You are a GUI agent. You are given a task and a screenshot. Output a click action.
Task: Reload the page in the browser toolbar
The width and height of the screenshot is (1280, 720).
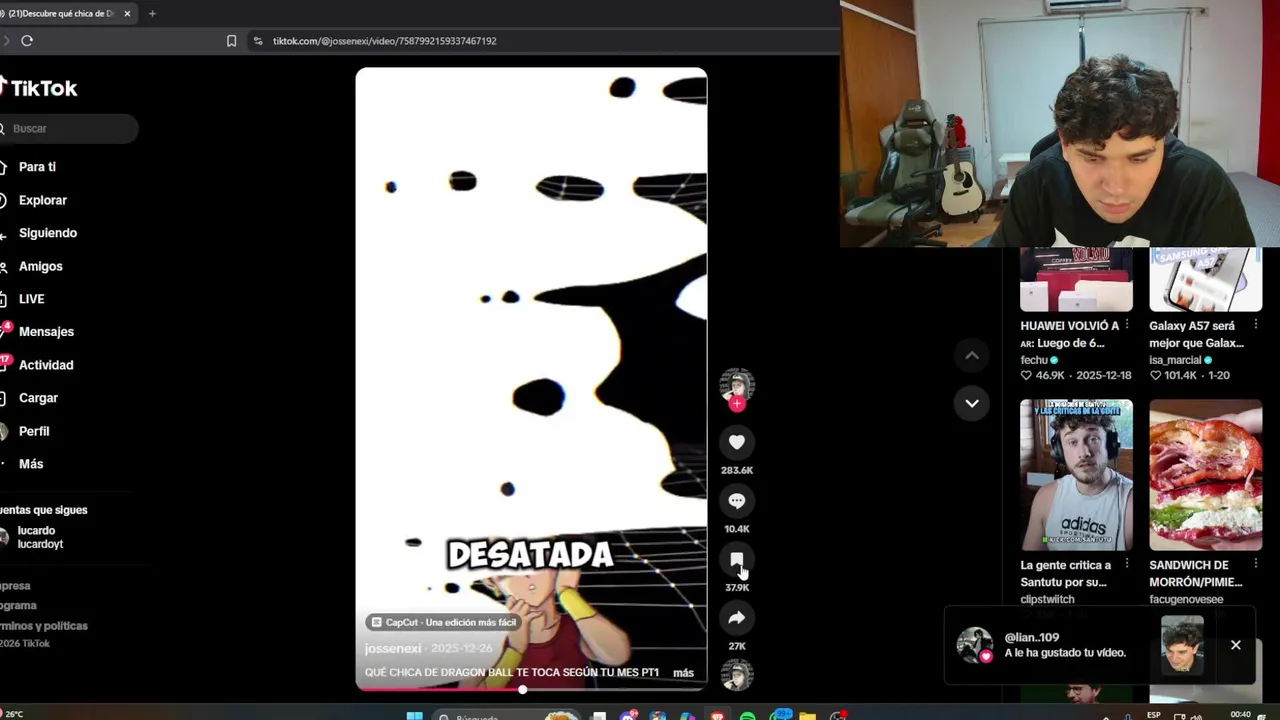pos(27,41)
